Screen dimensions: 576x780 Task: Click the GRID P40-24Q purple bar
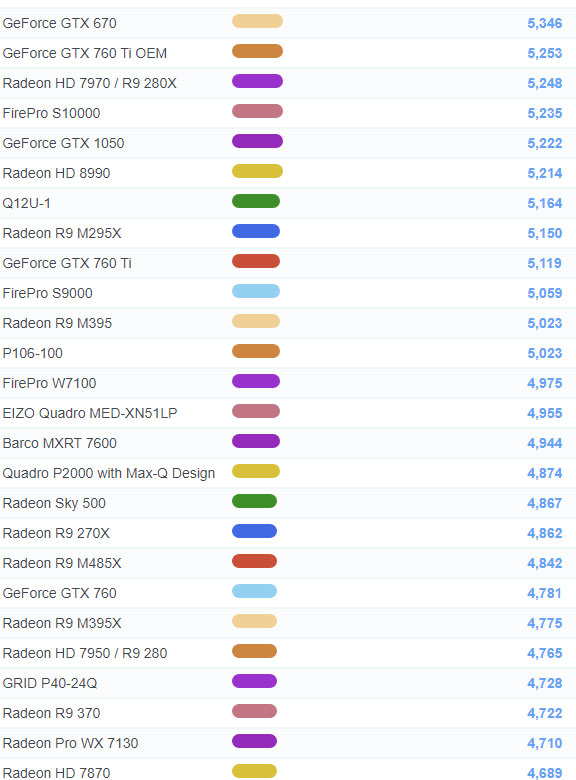[x=254, y=682]
